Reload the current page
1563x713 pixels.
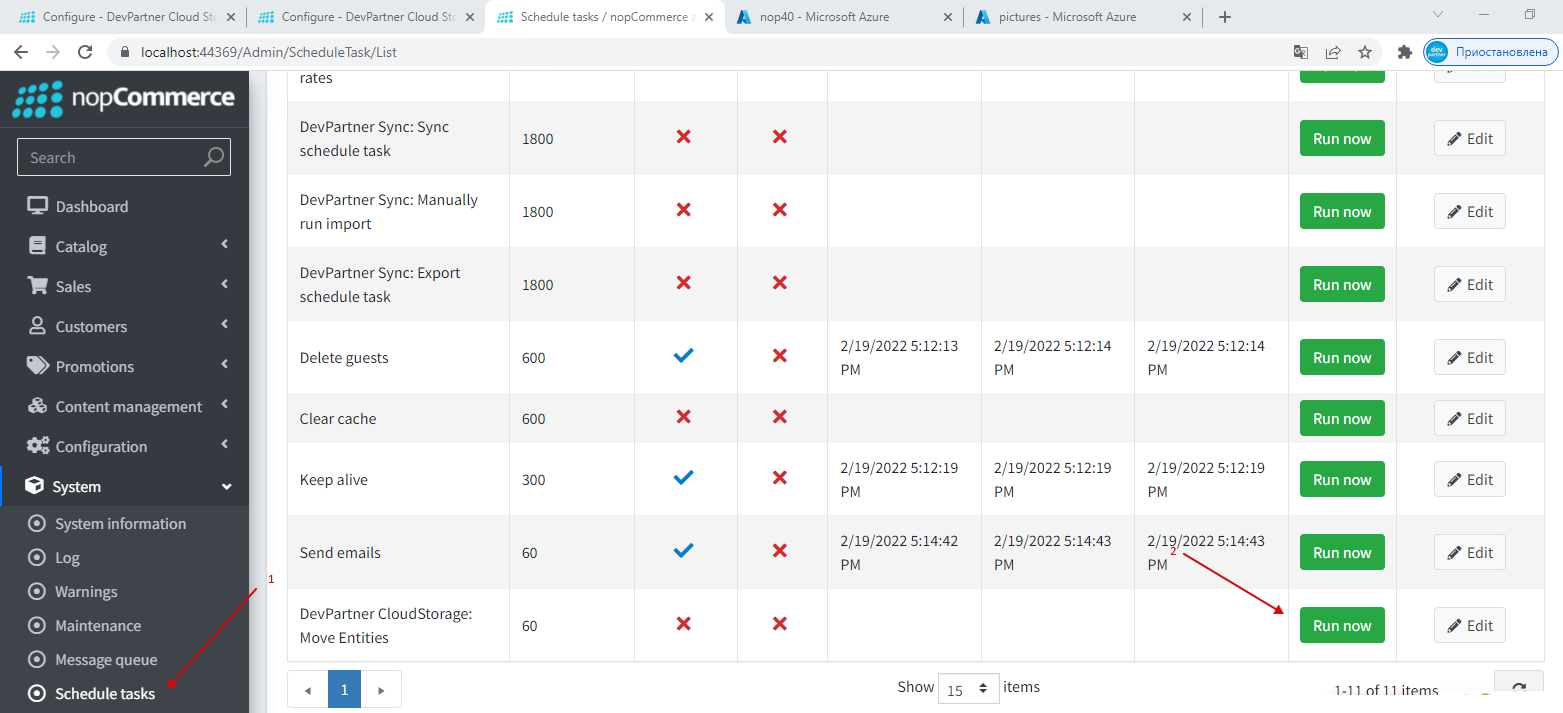pyautogui.click(x=85, y=52)
